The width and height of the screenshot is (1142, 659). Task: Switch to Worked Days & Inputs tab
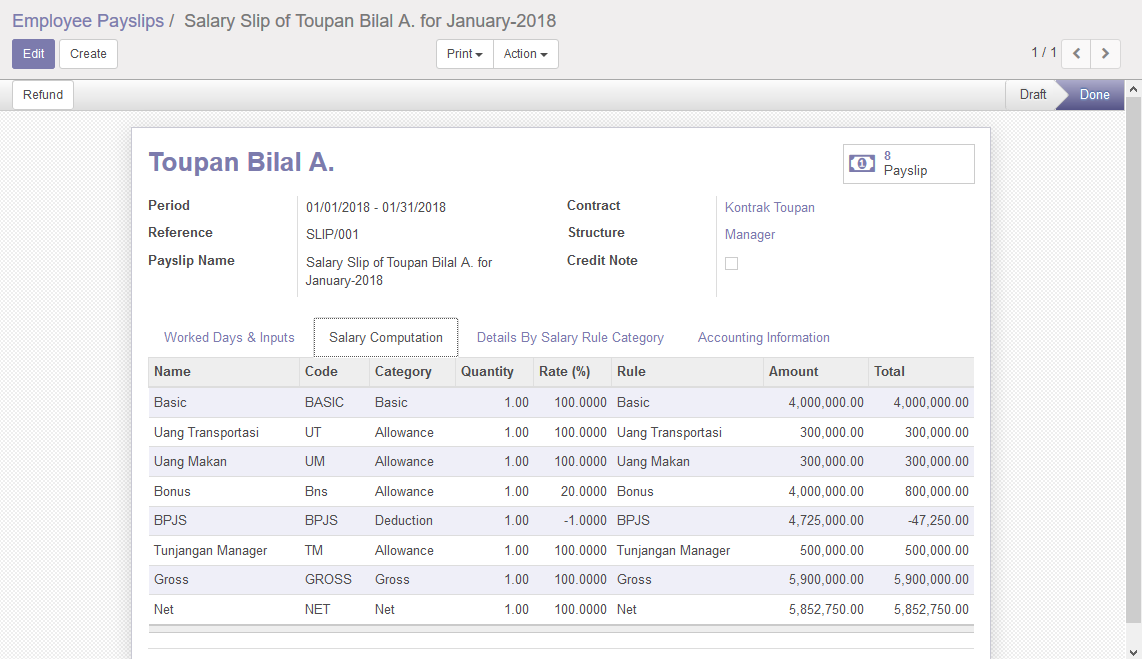pyautogui.click(x=229, y=338)
